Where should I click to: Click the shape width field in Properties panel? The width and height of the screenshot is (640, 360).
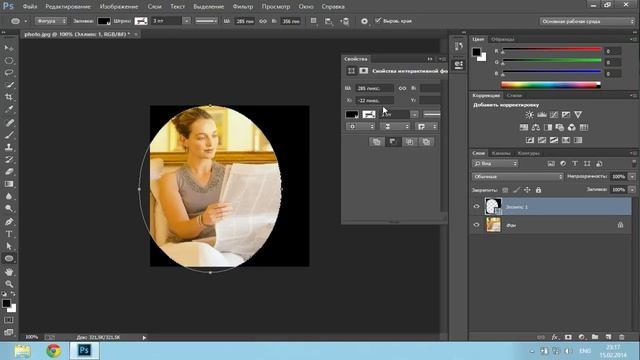click(374, 88)
